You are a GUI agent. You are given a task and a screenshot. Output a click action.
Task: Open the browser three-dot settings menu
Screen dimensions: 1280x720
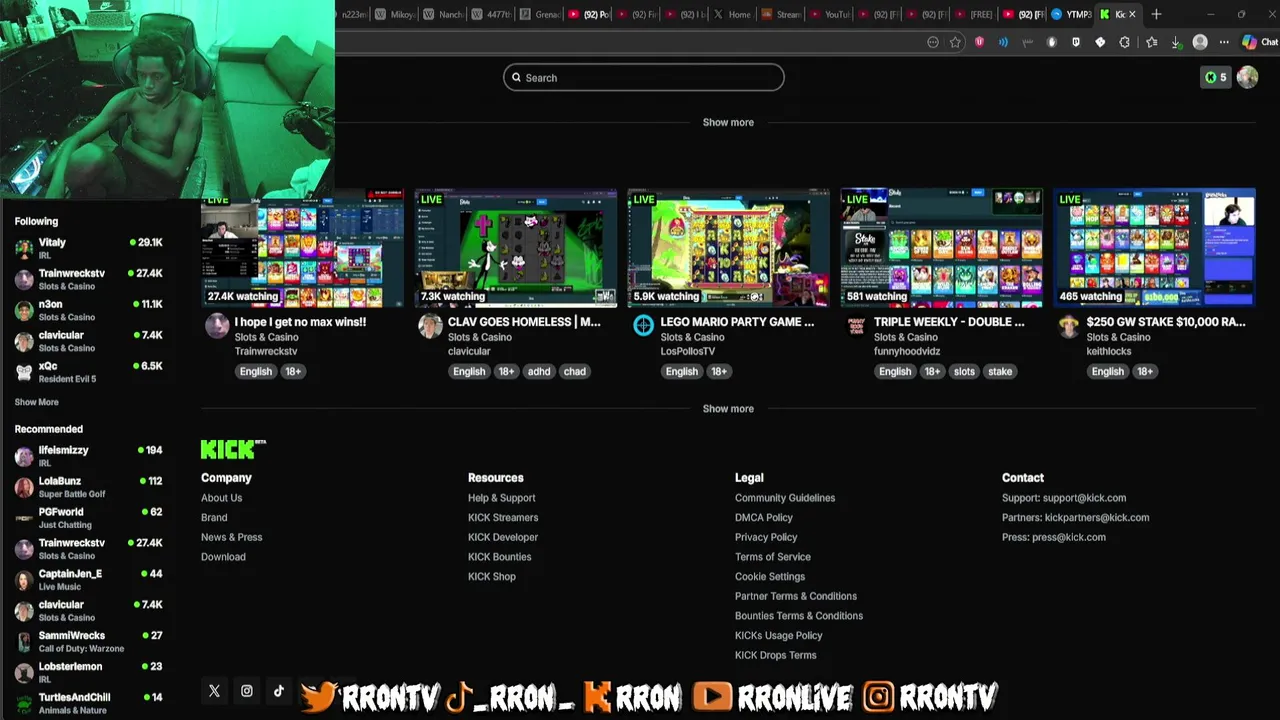pos(1224,42)
